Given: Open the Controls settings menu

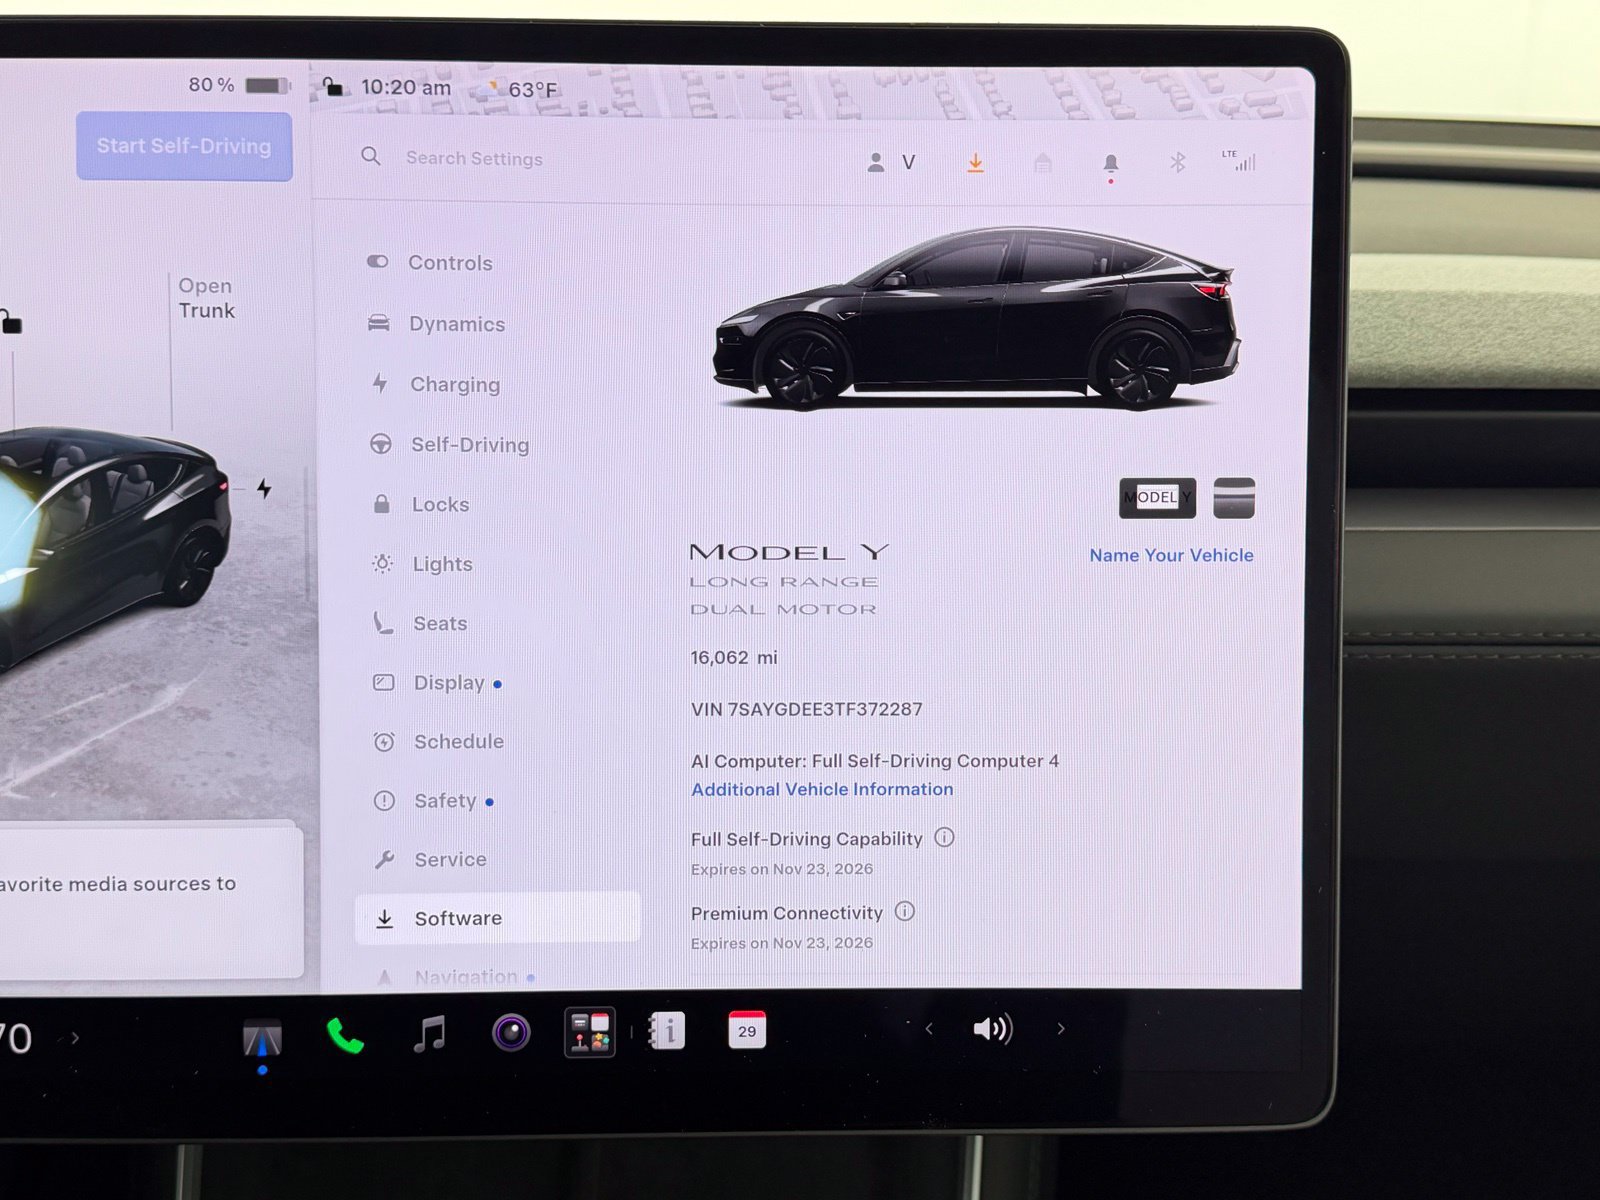Looking at the screenshot, I should (x=430, y=262).
